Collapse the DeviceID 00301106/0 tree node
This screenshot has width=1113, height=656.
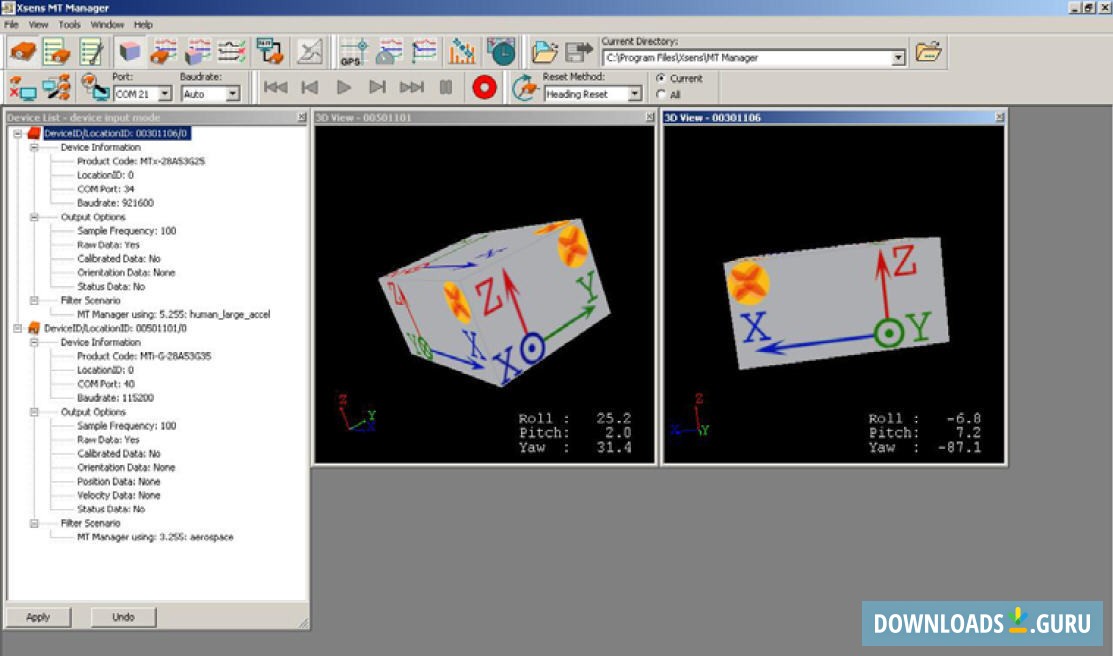[18, 133]
